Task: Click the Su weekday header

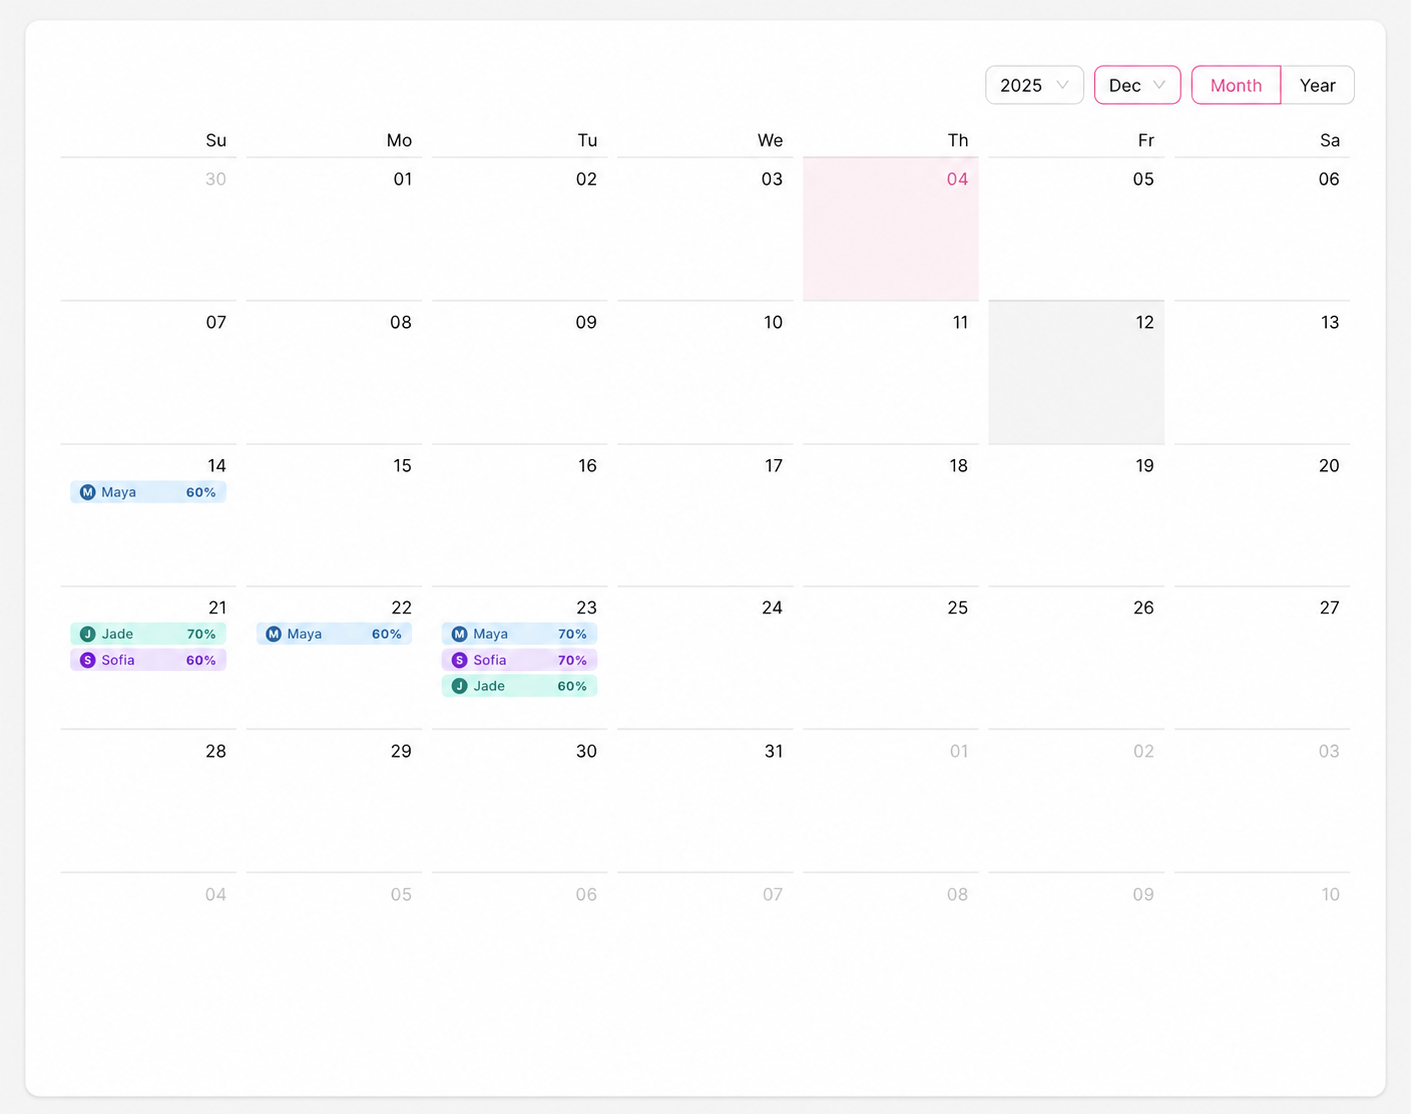Action: pyautogui.click(x=216, y=140)
